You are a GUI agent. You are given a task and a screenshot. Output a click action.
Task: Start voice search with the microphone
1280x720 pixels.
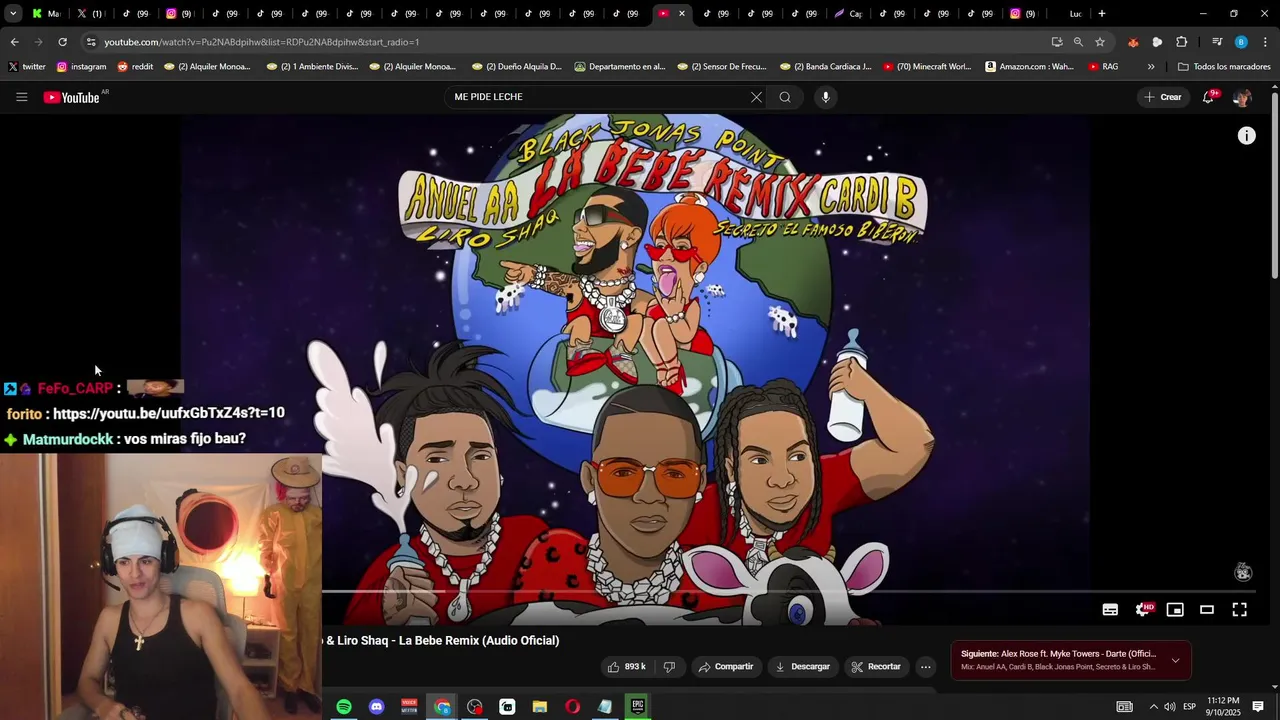[825, 97]
